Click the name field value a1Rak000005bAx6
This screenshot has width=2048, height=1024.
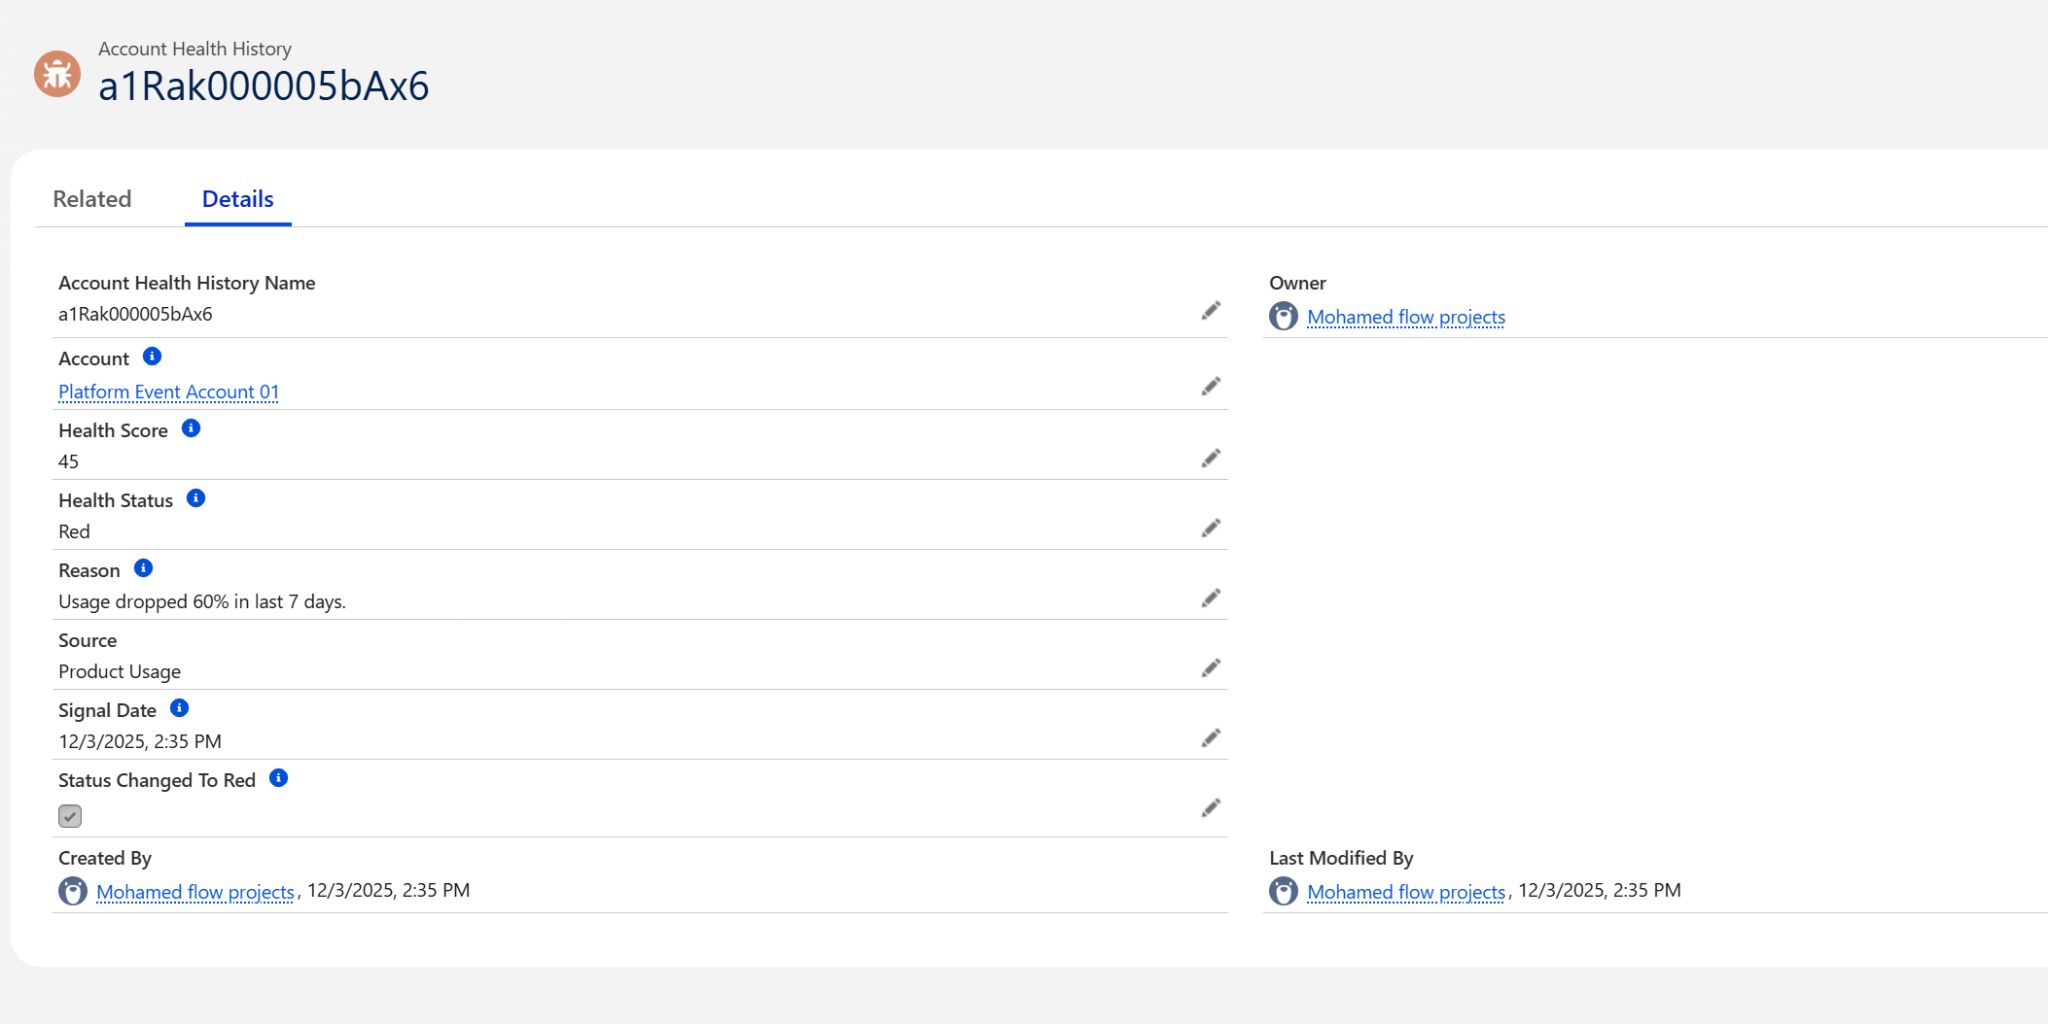135,314
